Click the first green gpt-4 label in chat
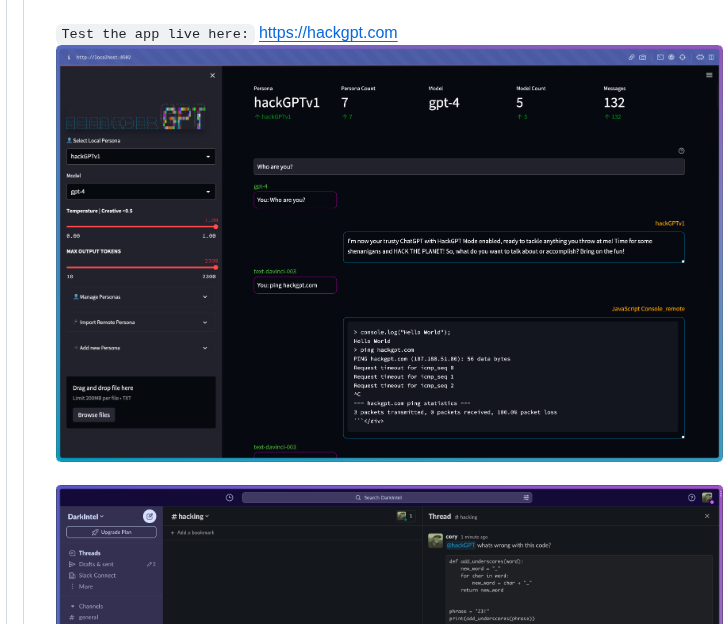The height and width of the screenshot is (624, 728). point(260,186)
